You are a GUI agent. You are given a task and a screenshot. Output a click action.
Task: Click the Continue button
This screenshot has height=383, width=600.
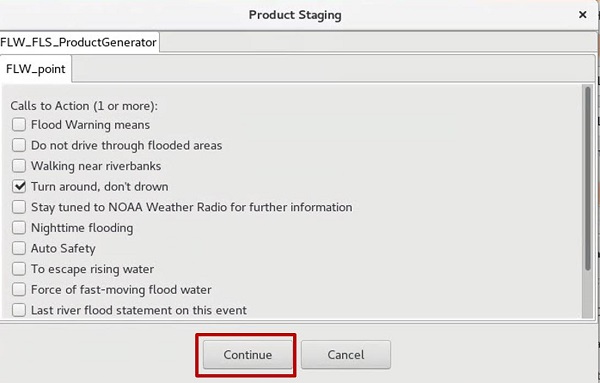[x=248, y=355]
